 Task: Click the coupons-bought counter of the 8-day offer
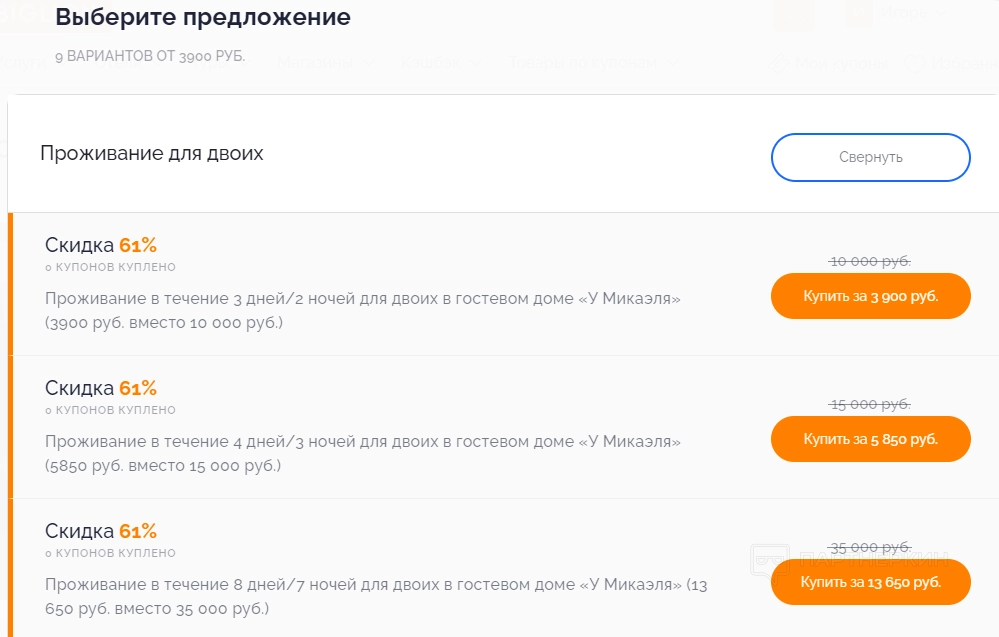tap(110, 553)
